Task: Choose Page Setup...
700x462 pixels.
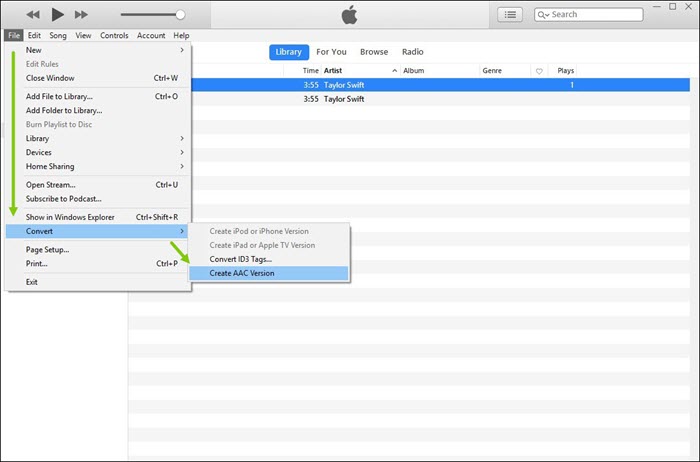Action: (98, 250)
